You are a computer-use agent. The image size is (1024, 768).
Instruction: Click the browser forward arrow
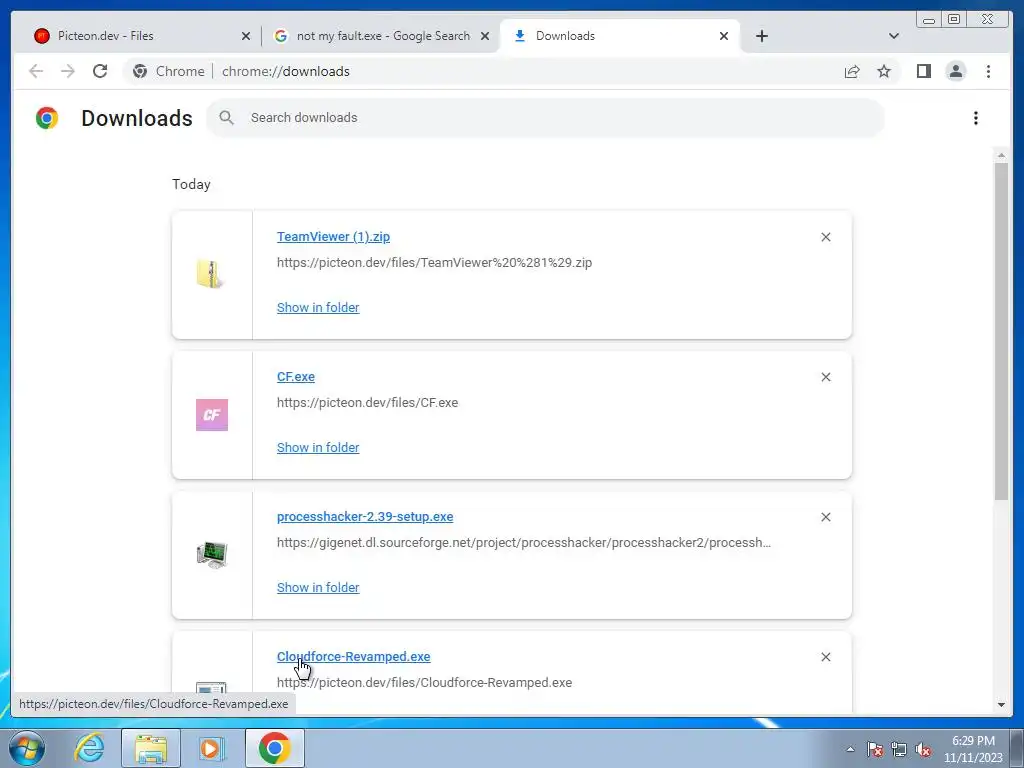(67, 71)
